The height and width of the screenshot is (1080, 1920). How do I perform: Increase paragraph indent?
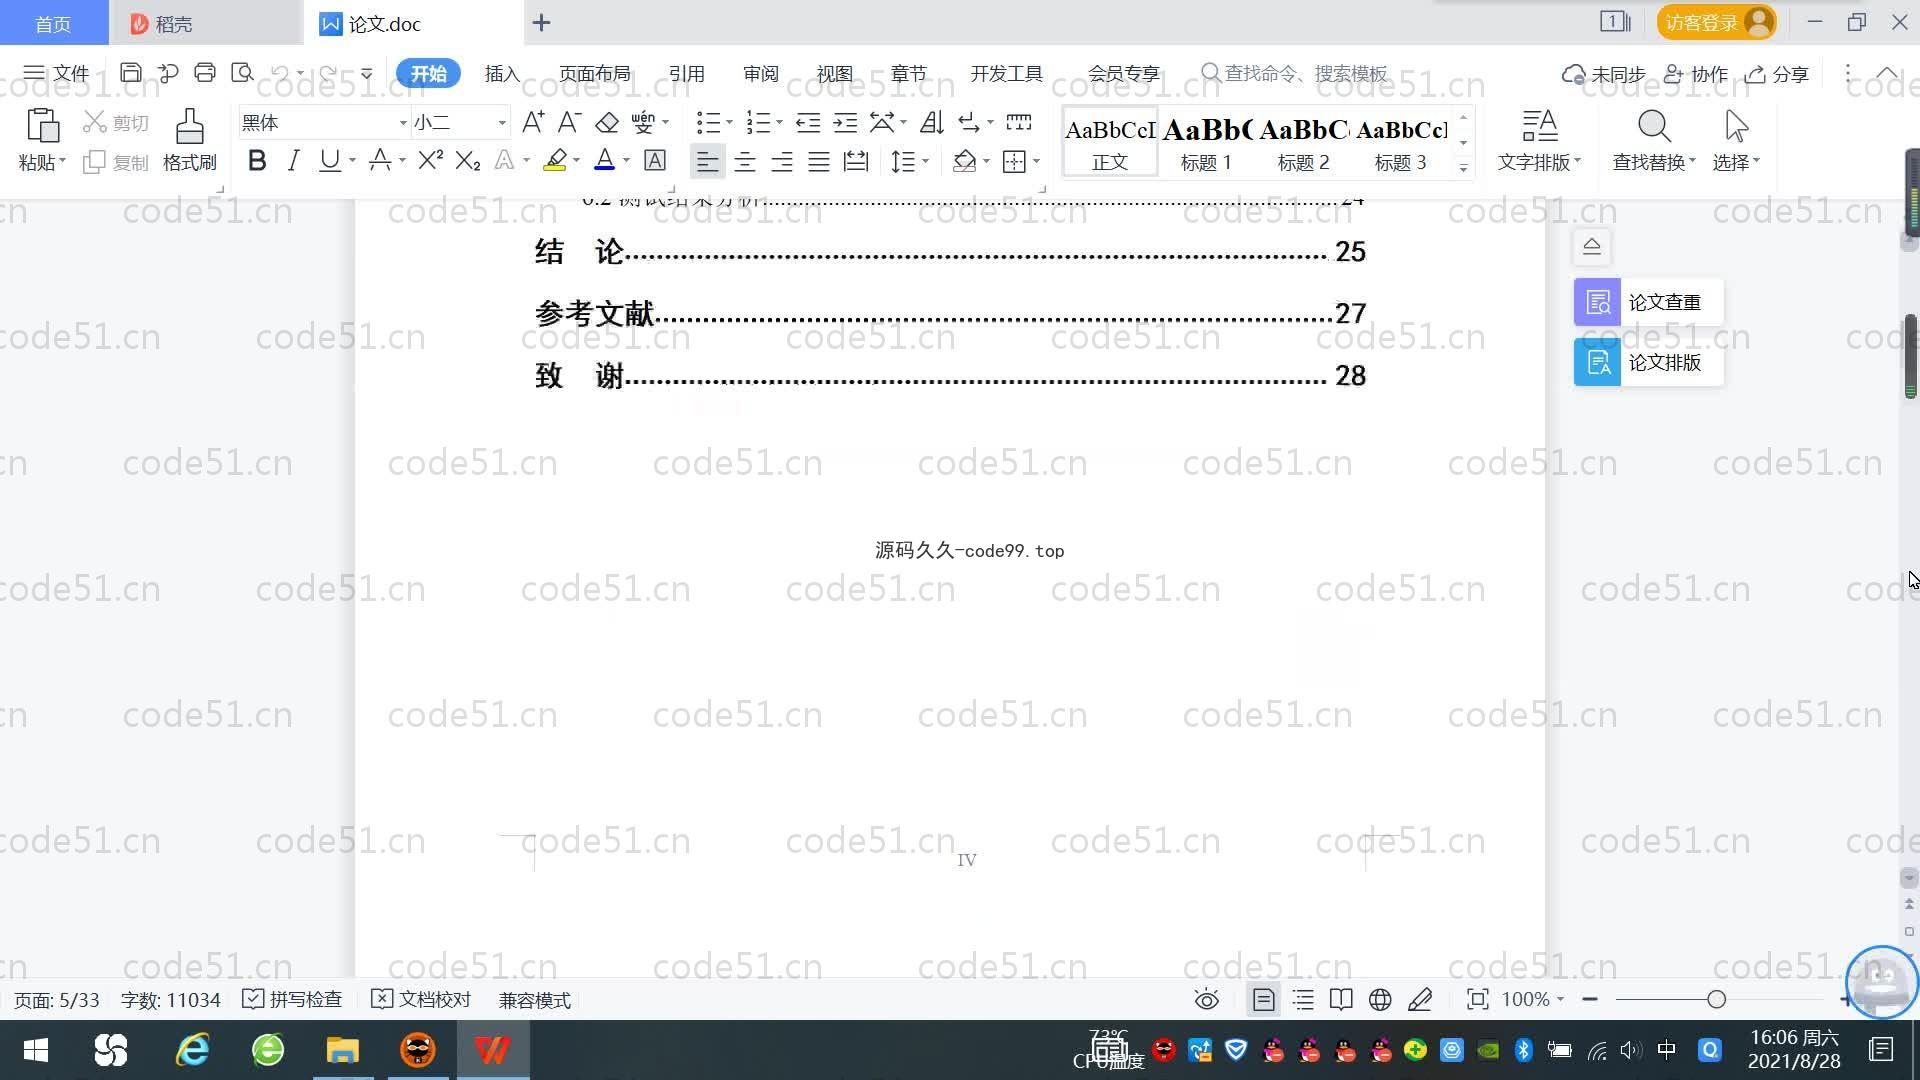(845, 122)
